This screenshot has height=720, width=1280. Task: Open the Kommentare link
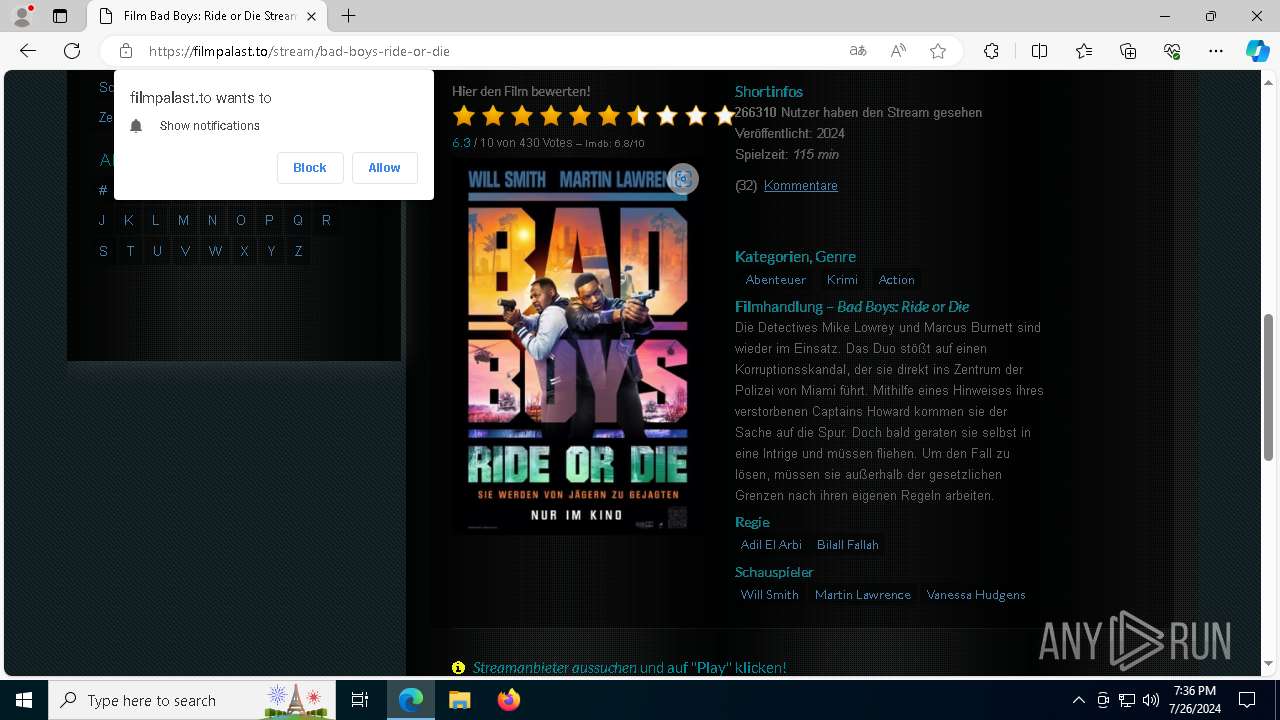point(801,186)
